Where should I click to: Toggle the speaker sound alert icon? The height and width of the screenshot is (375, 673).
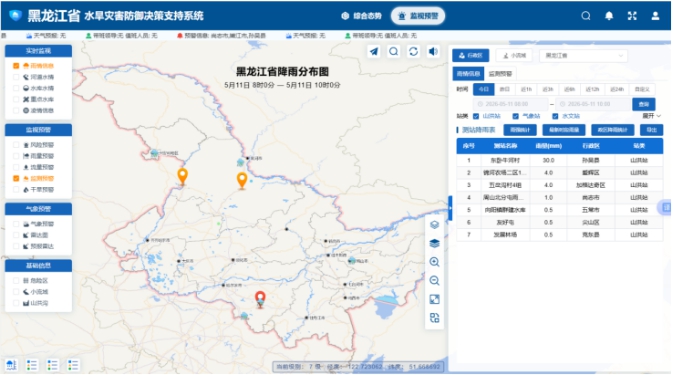click(x=433, y=51)
